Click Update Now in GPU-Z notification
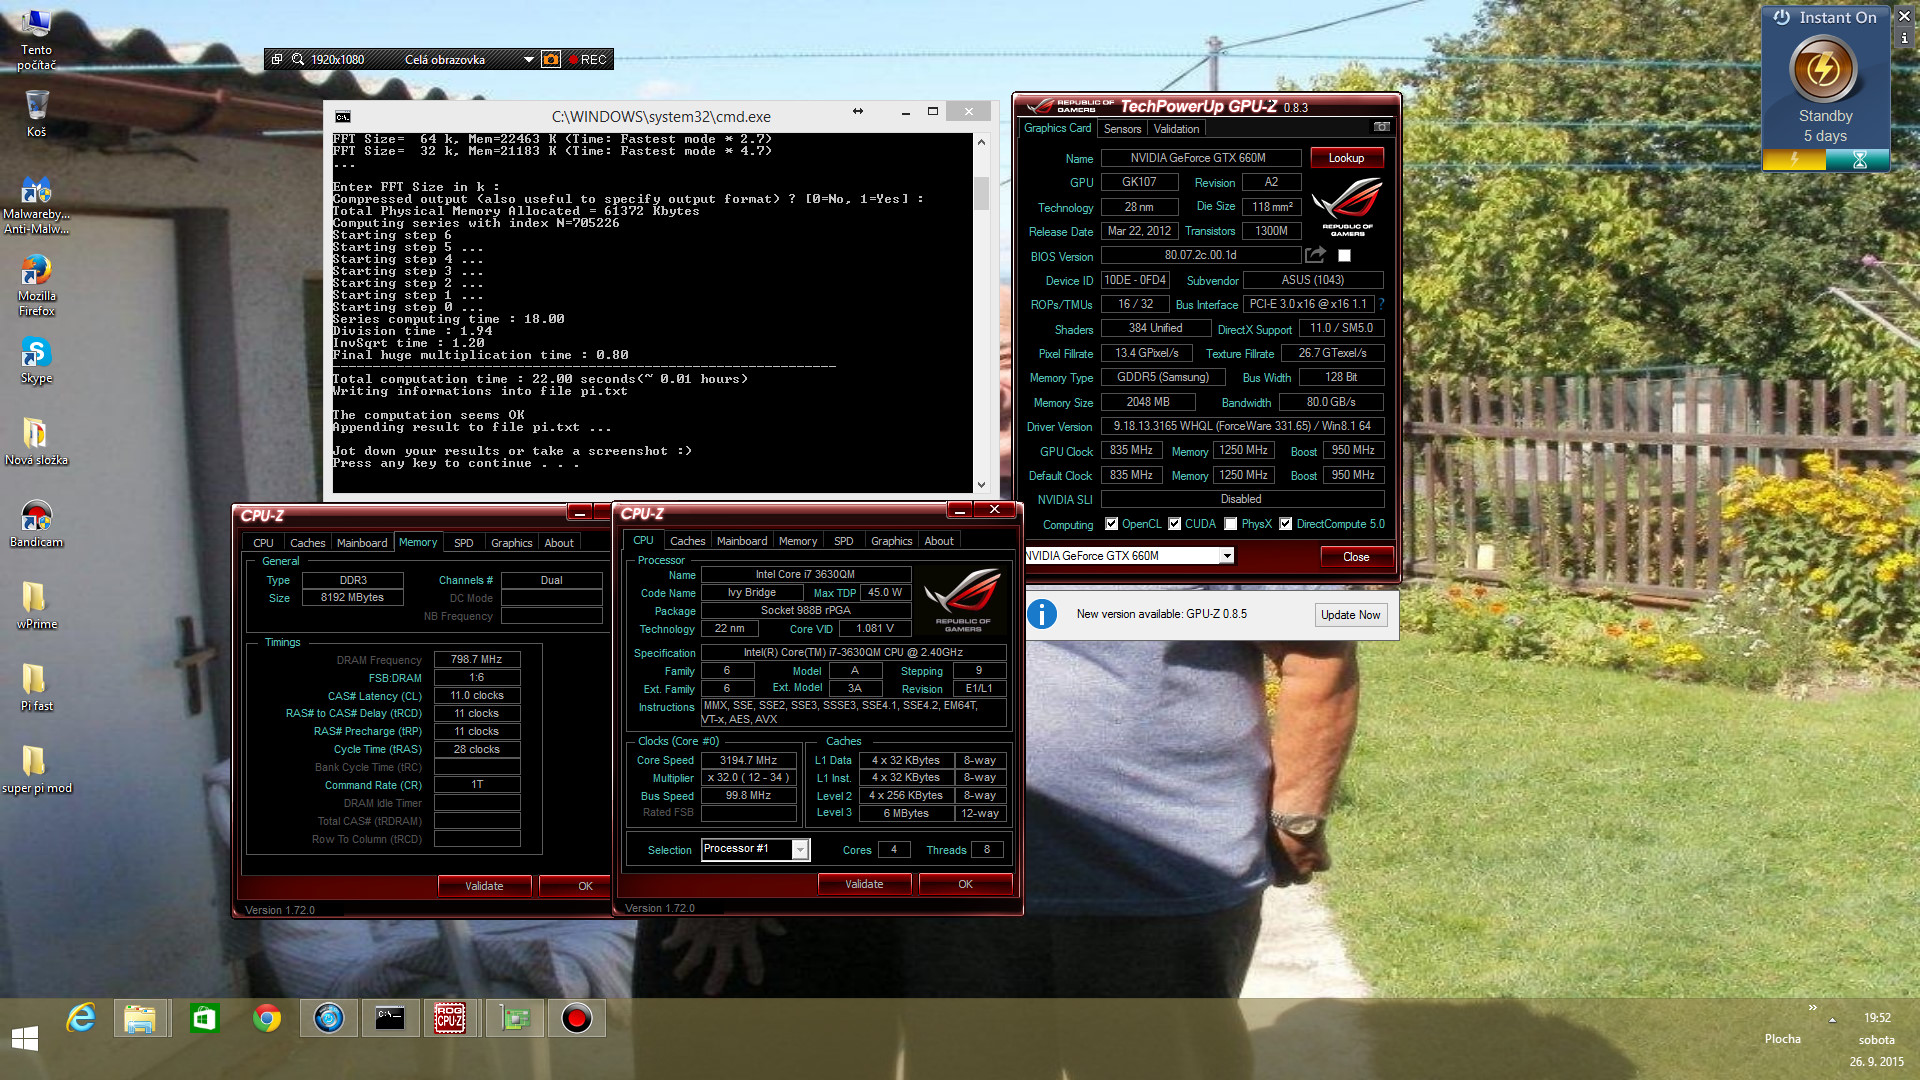The width and height of the screenshot is (1920, 1080). click(x=1350, y=615)
